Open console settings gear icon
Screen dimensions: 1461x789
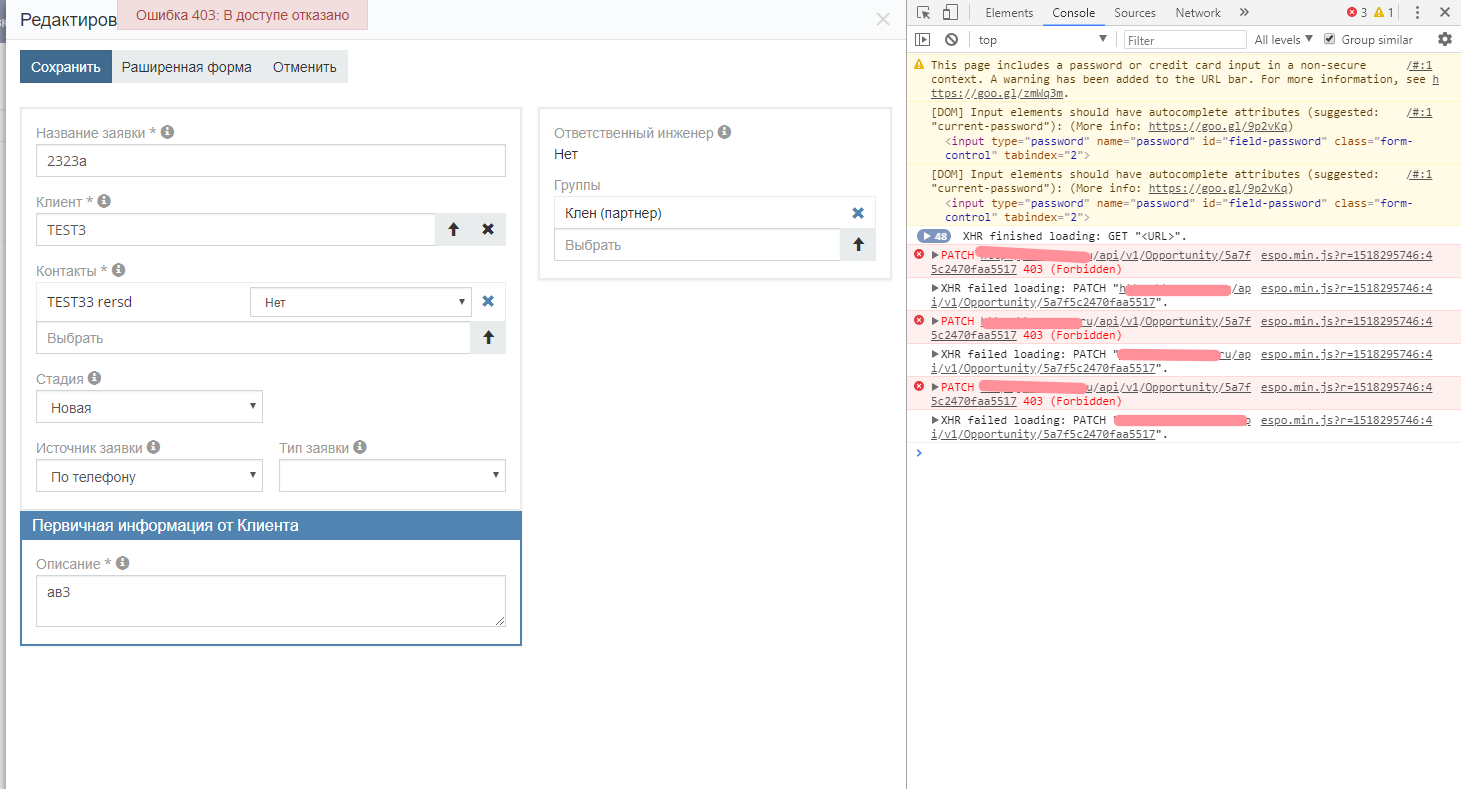click(1444, 40)
